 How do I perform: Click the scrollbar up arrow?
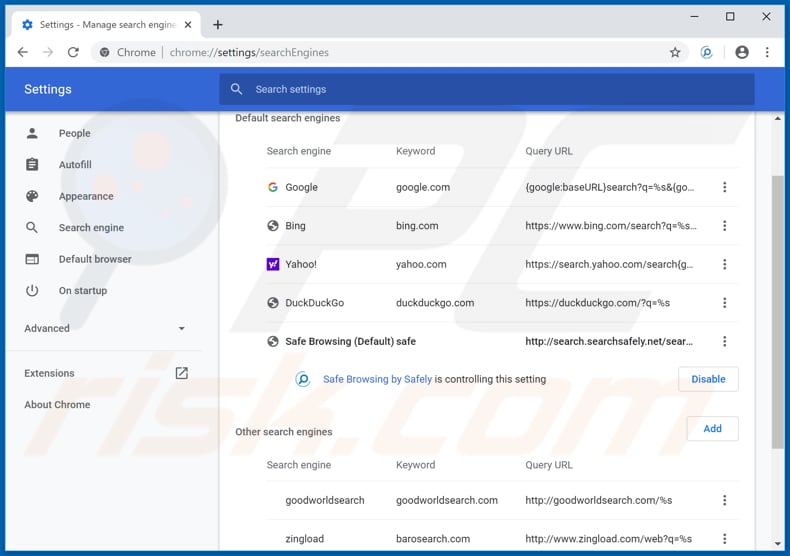pyautogui.click(x=778, y=119)
